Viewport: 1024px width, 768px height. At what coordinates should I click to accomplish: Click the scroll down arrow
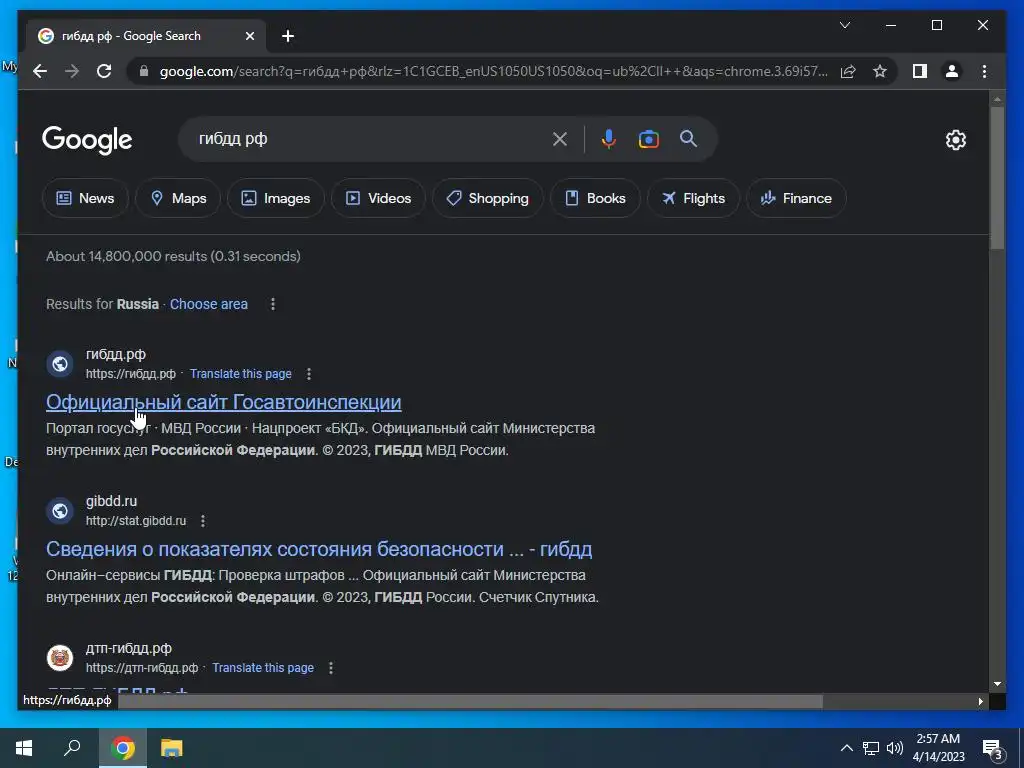point(997,684)
